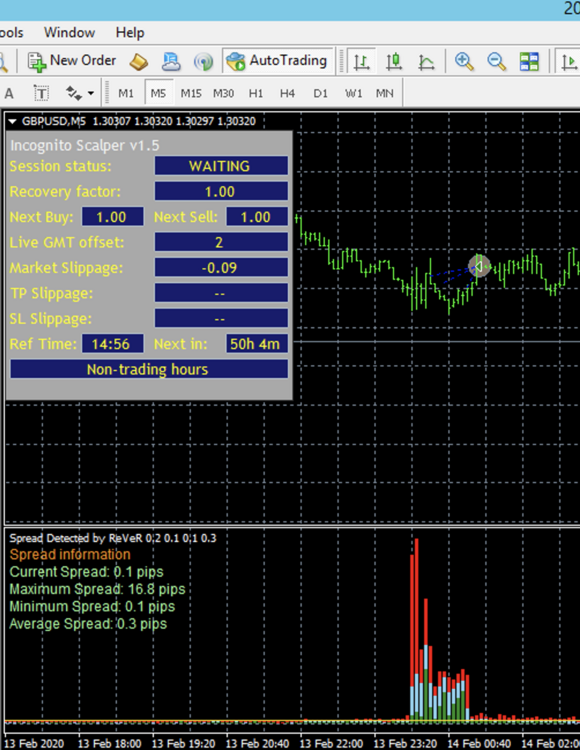Zoom in on the chart
This screenshot has height=750, width=580.
(x=464, y=61)
